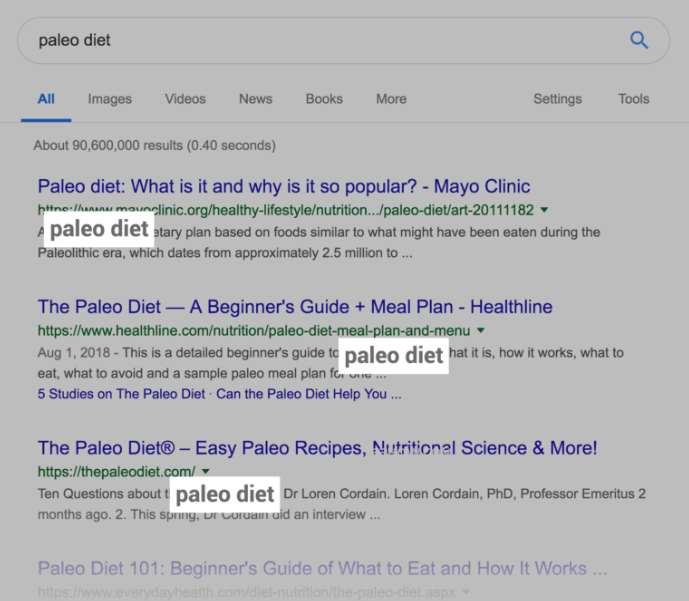
Task: Open the News results tab
Action: [x=255, y=99]
